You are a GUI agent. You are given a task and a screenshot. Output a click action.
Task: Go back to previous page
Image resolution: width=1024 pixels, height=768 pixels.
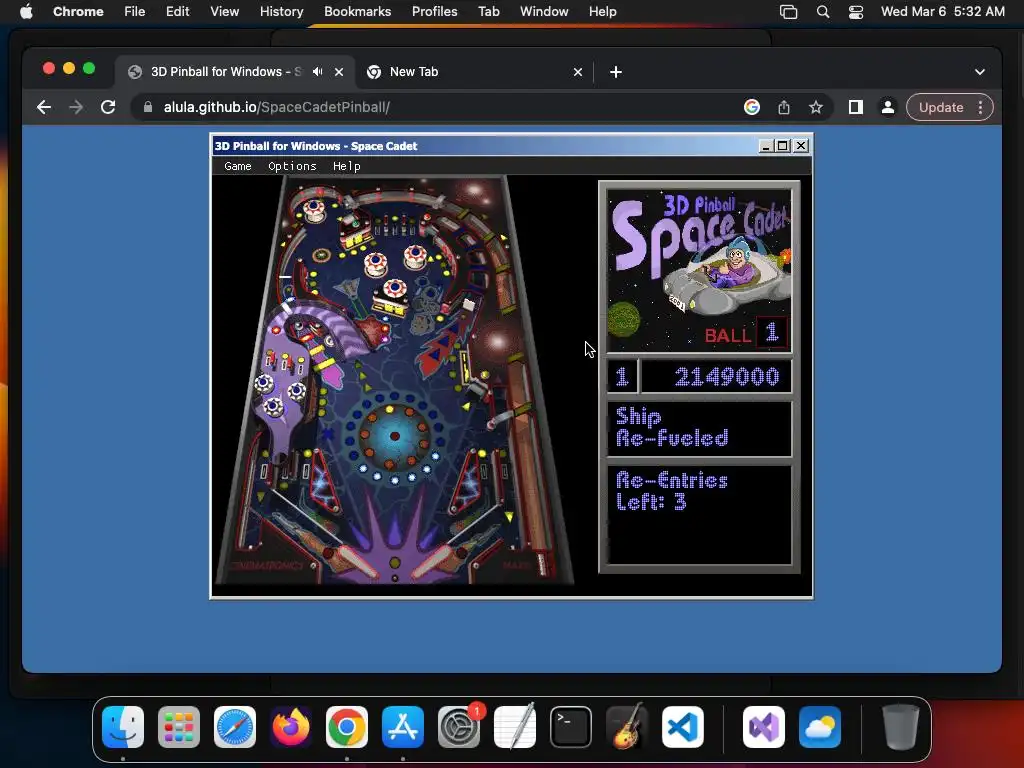(44, 107)
